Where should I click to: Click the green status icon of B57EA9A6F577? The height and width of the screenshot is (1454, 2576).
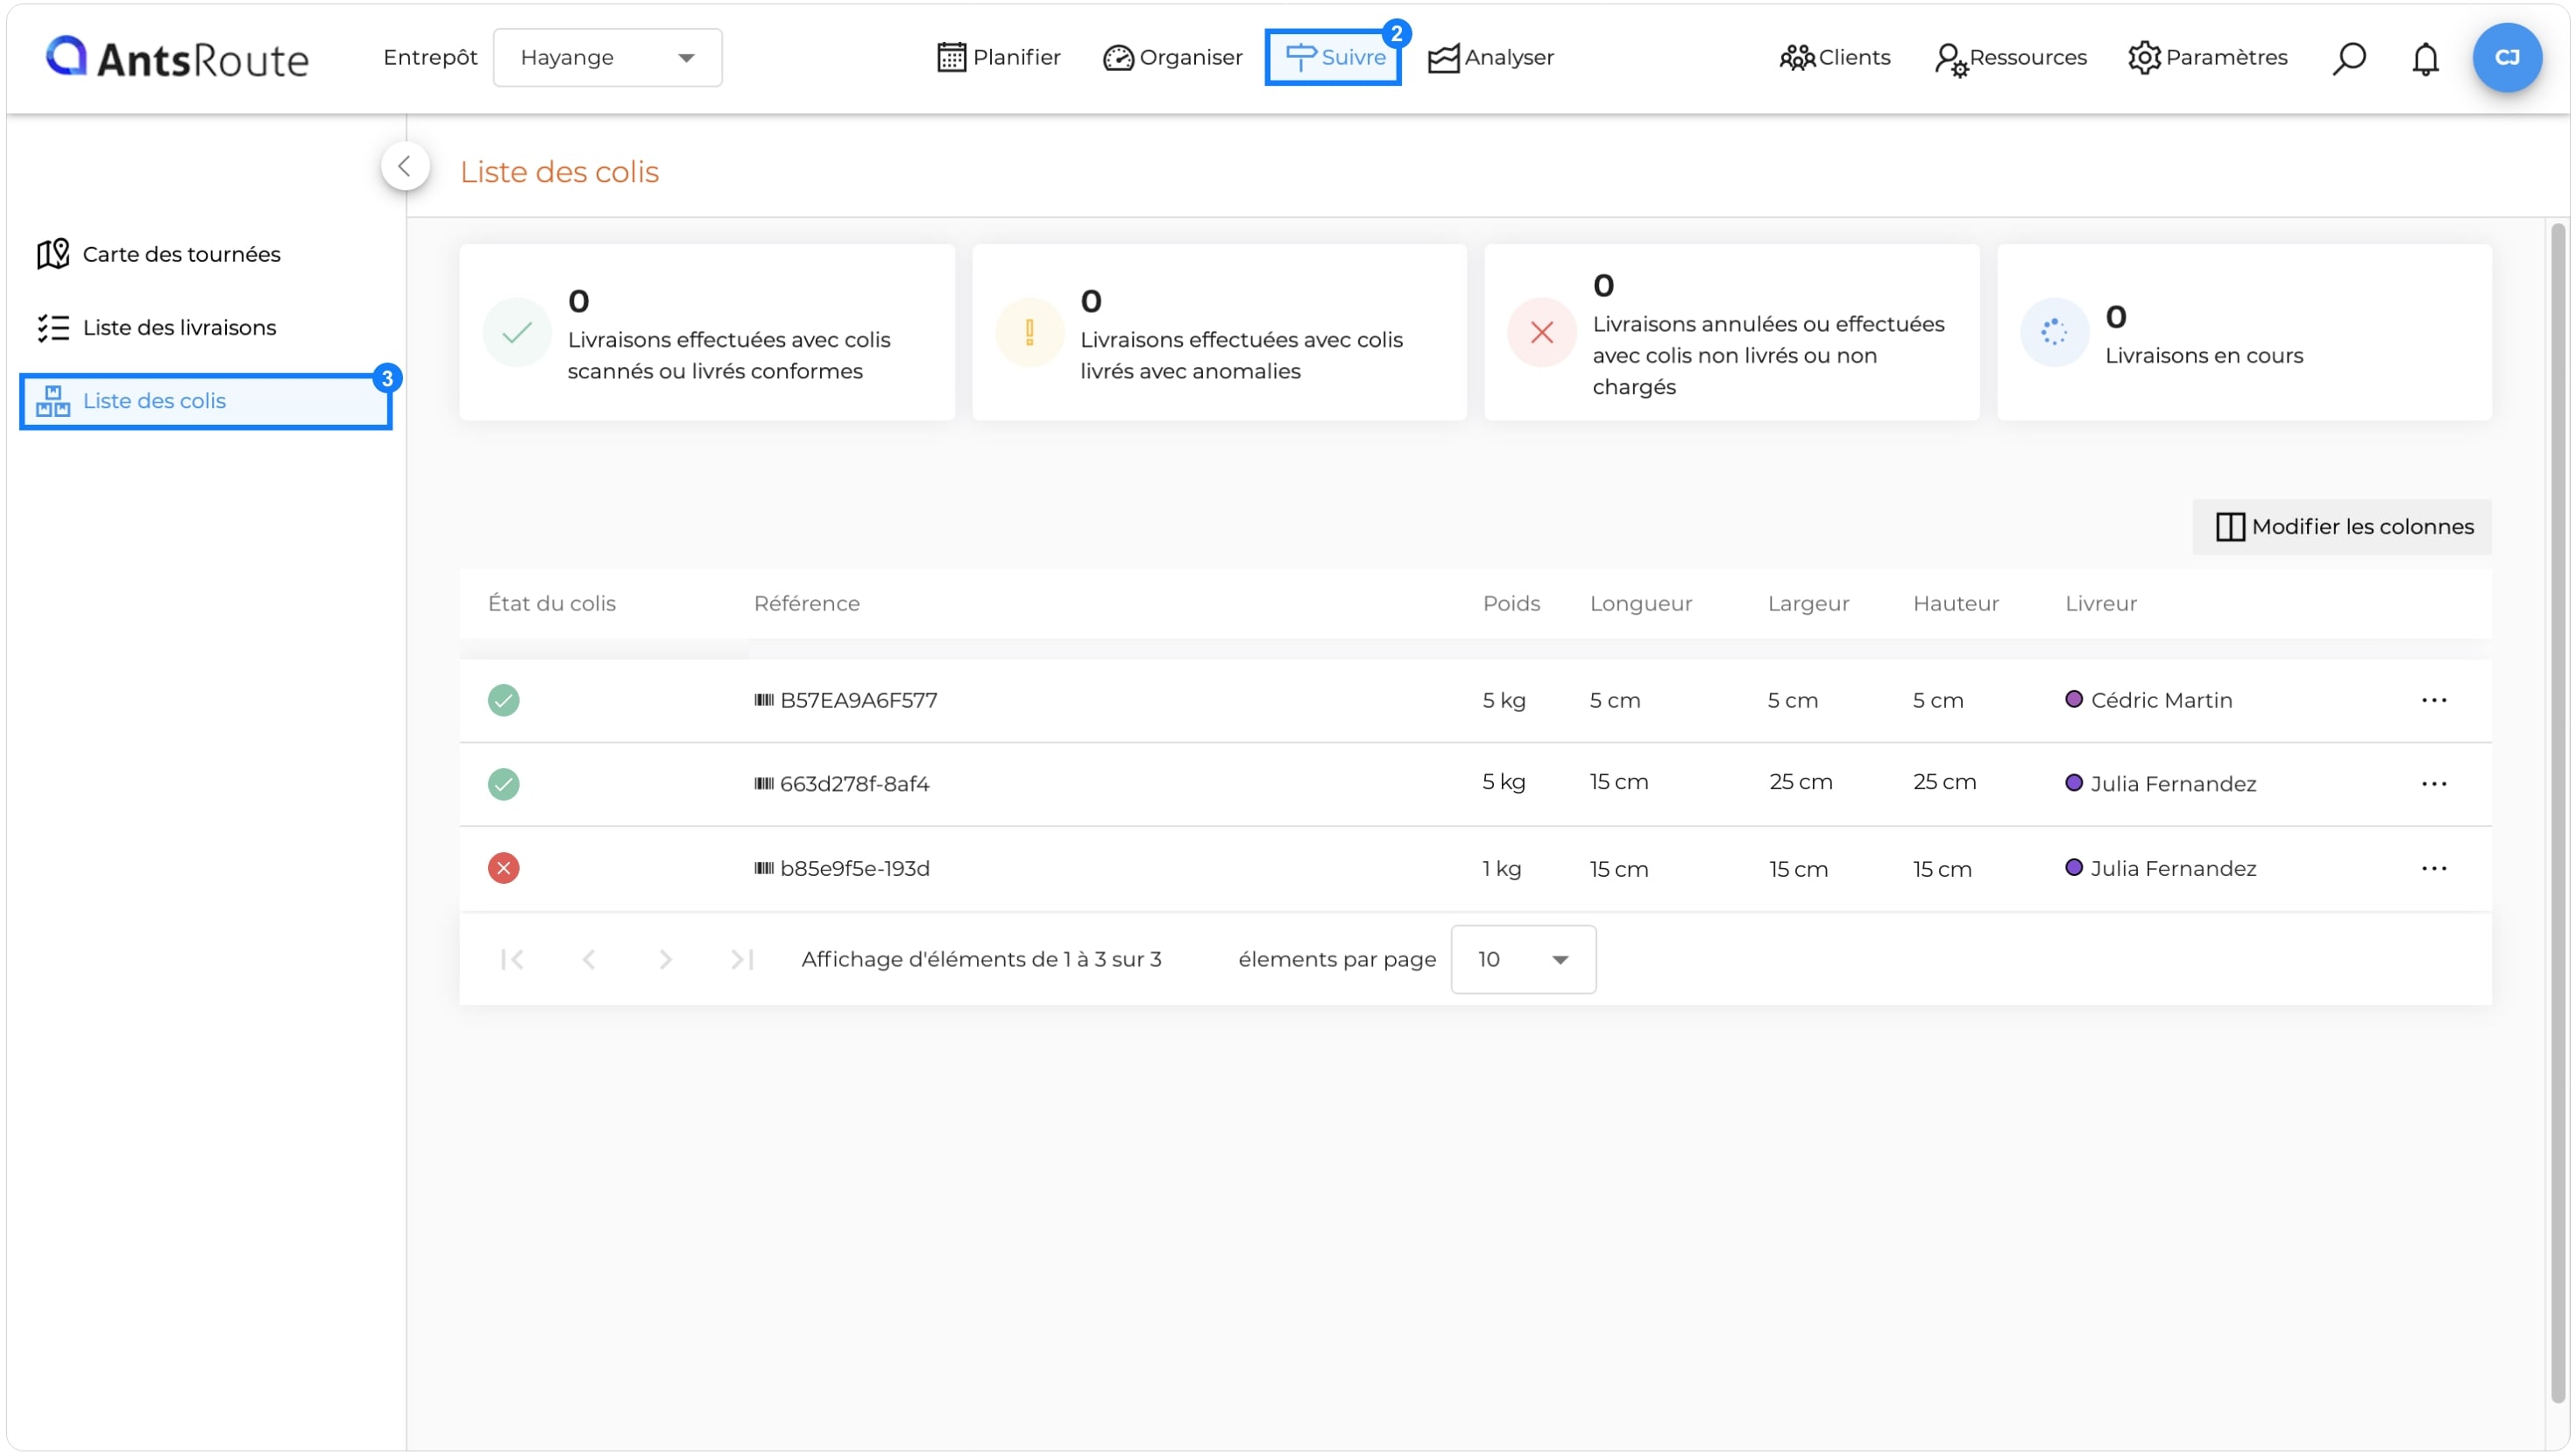[503, 700]
